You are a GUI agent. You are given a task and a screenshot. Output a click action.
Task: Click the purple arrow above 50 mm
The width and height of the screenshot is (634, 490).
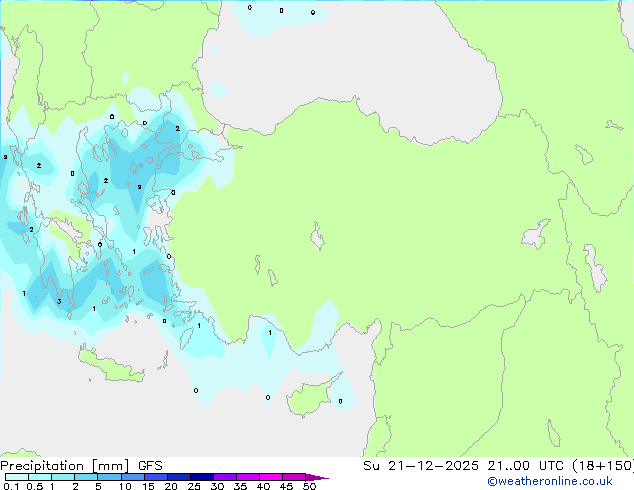point(317,477)
